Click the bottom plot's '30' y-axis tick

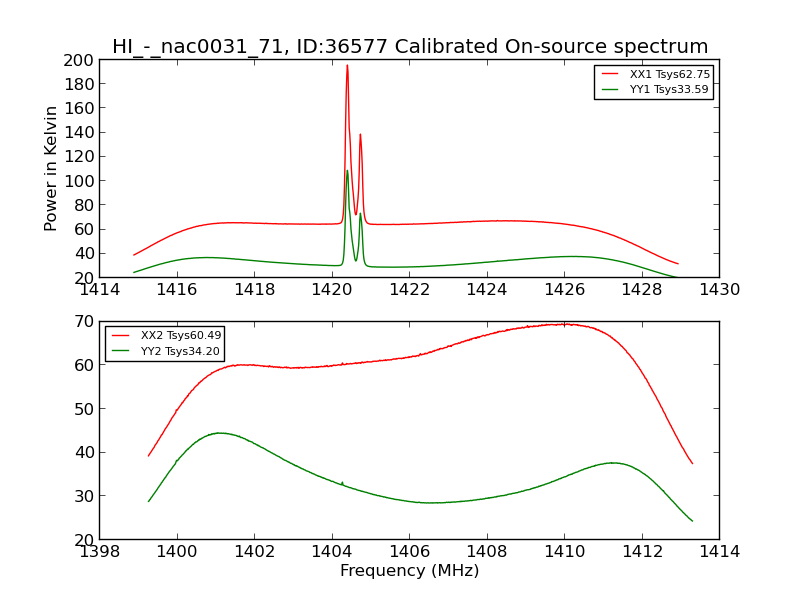84,496
